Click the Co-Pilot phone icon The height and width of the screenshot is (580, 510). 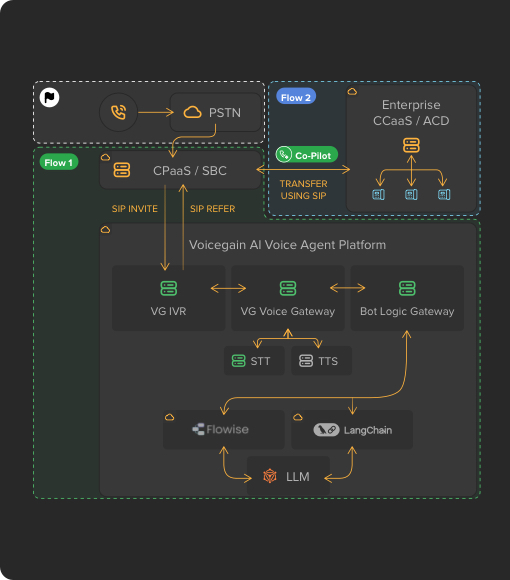[284, 154]
